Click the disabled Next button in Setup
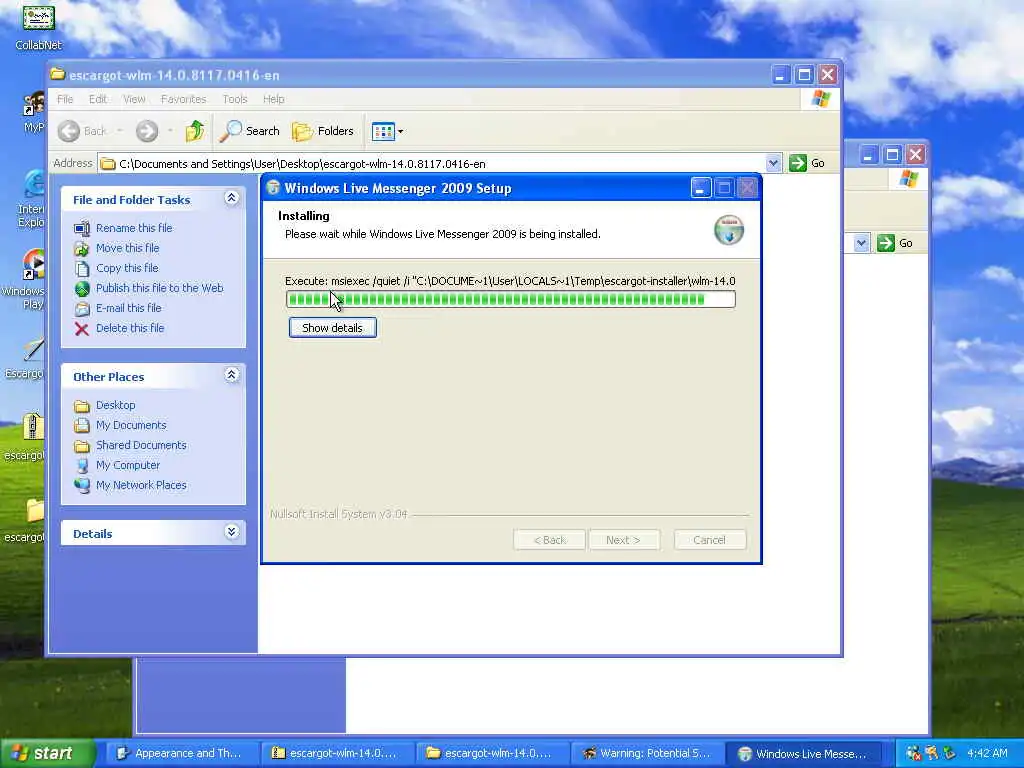Screen dimensions: 1024x768 (624, 540)
